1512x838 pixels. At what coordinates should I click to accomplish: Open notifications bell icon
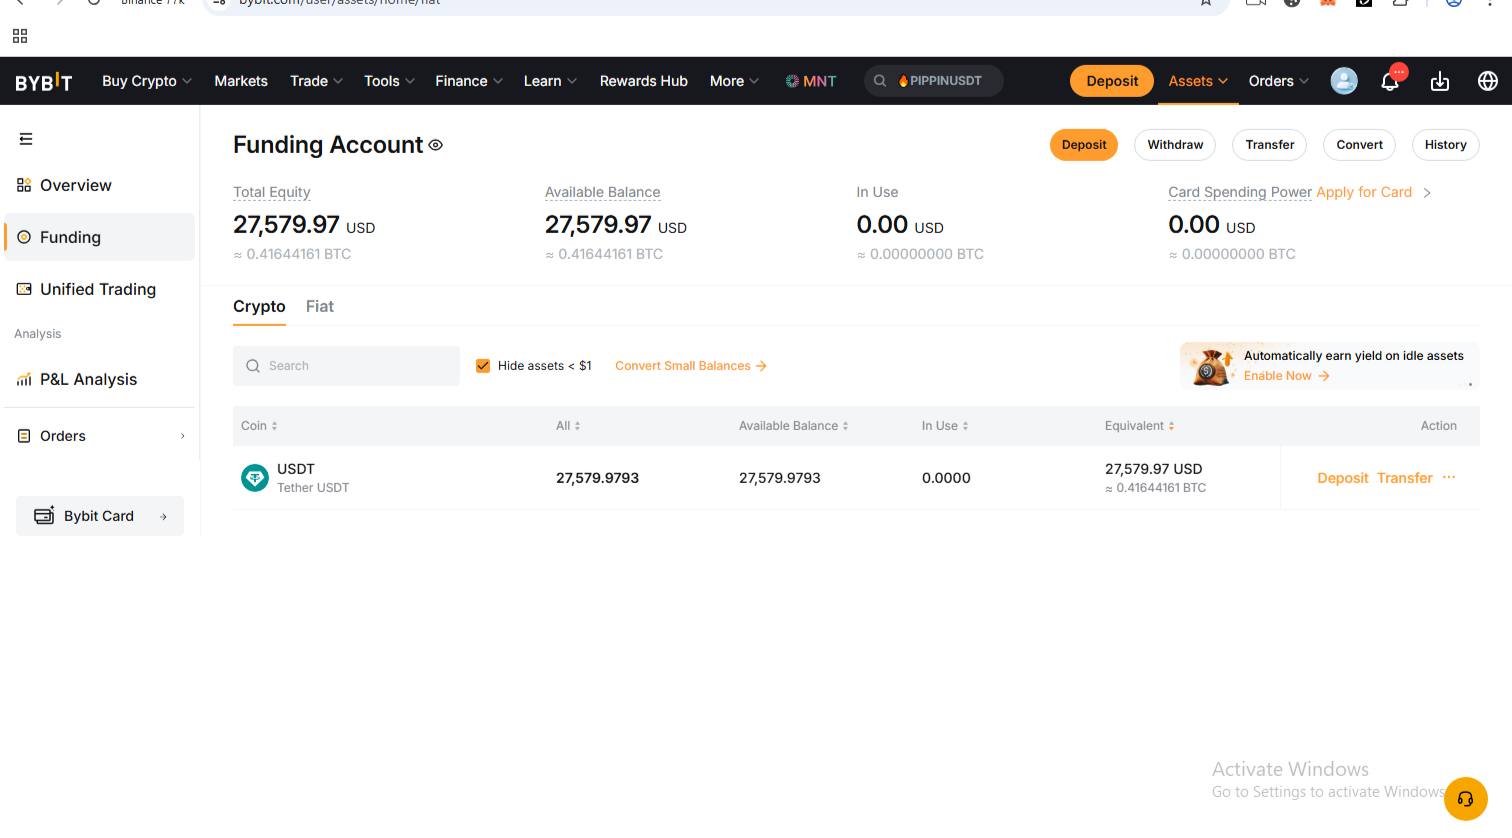(x=1390, y=82)
